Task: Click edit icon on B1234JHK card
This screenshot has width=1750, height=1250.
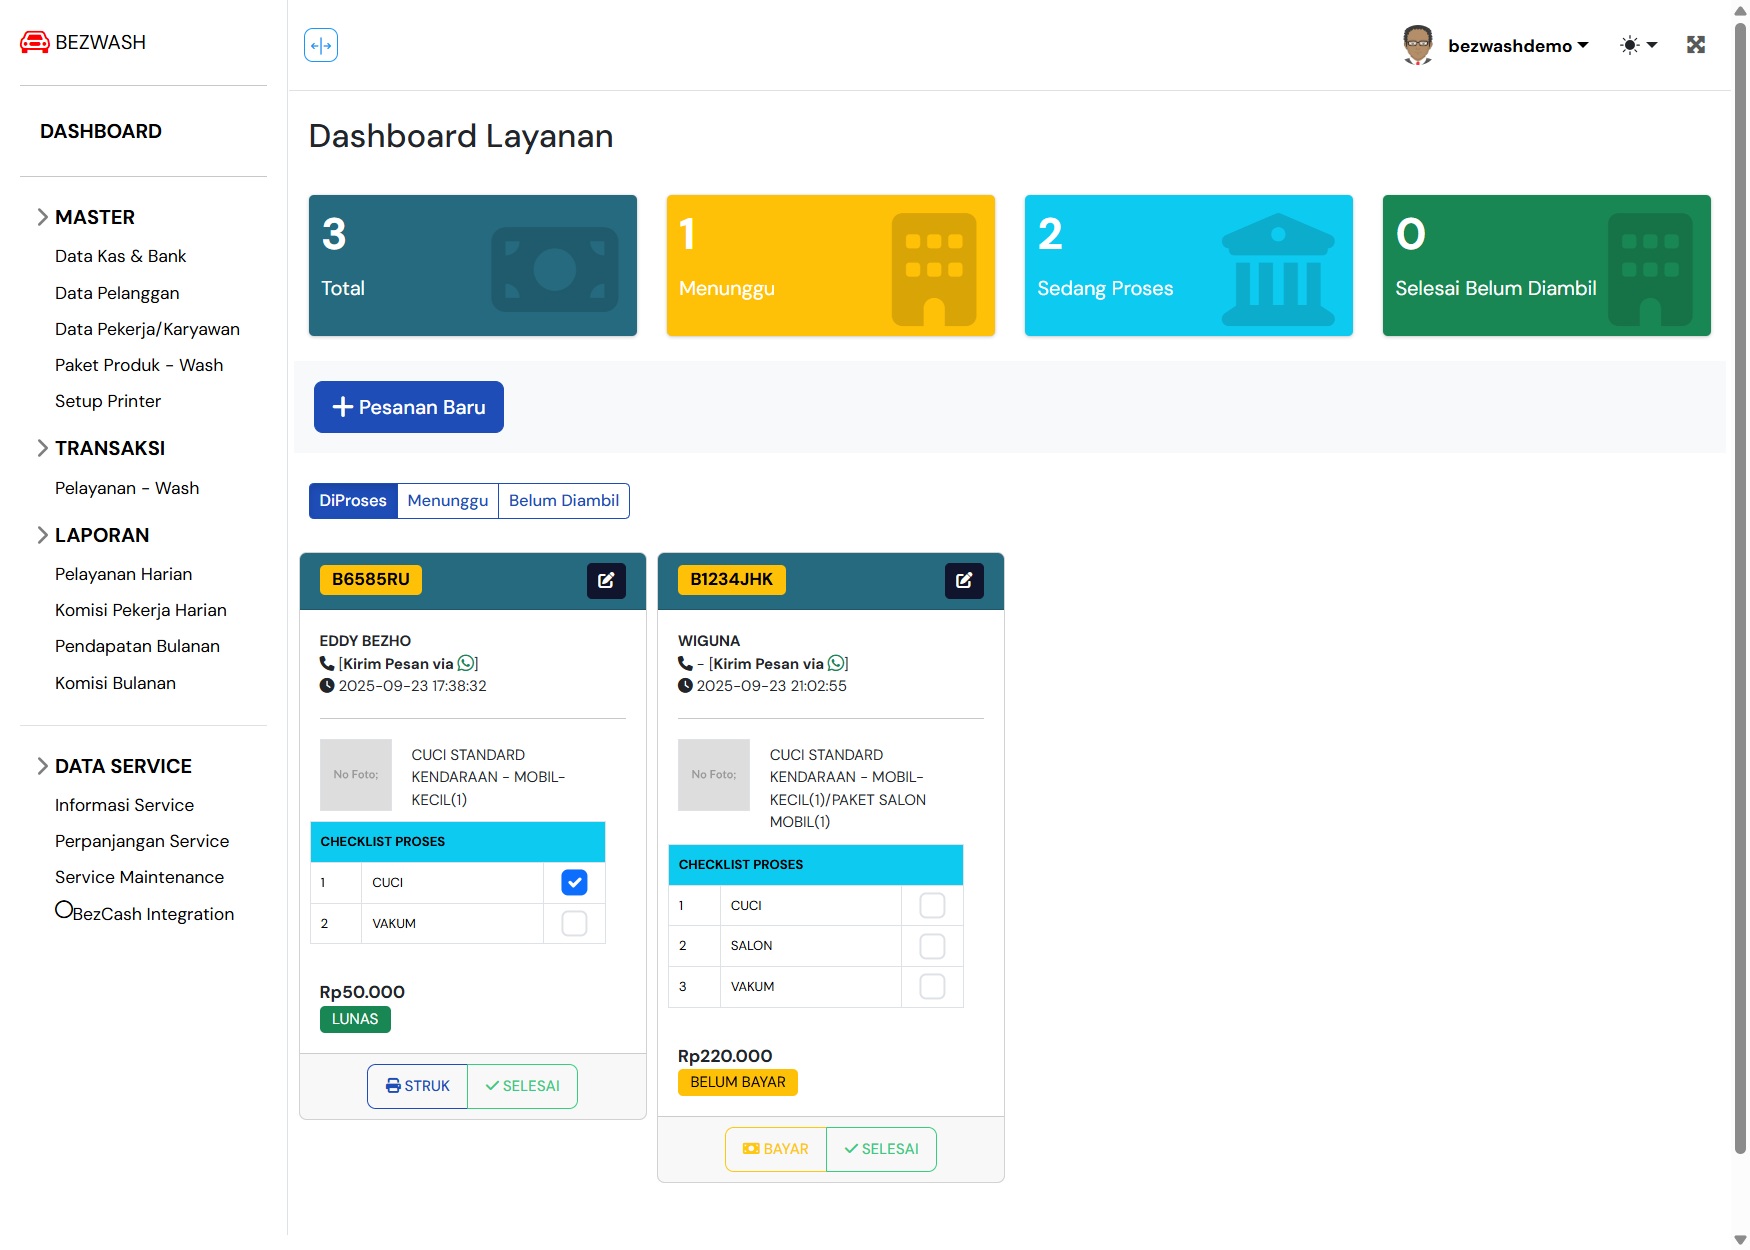Action: click(964, 580)
